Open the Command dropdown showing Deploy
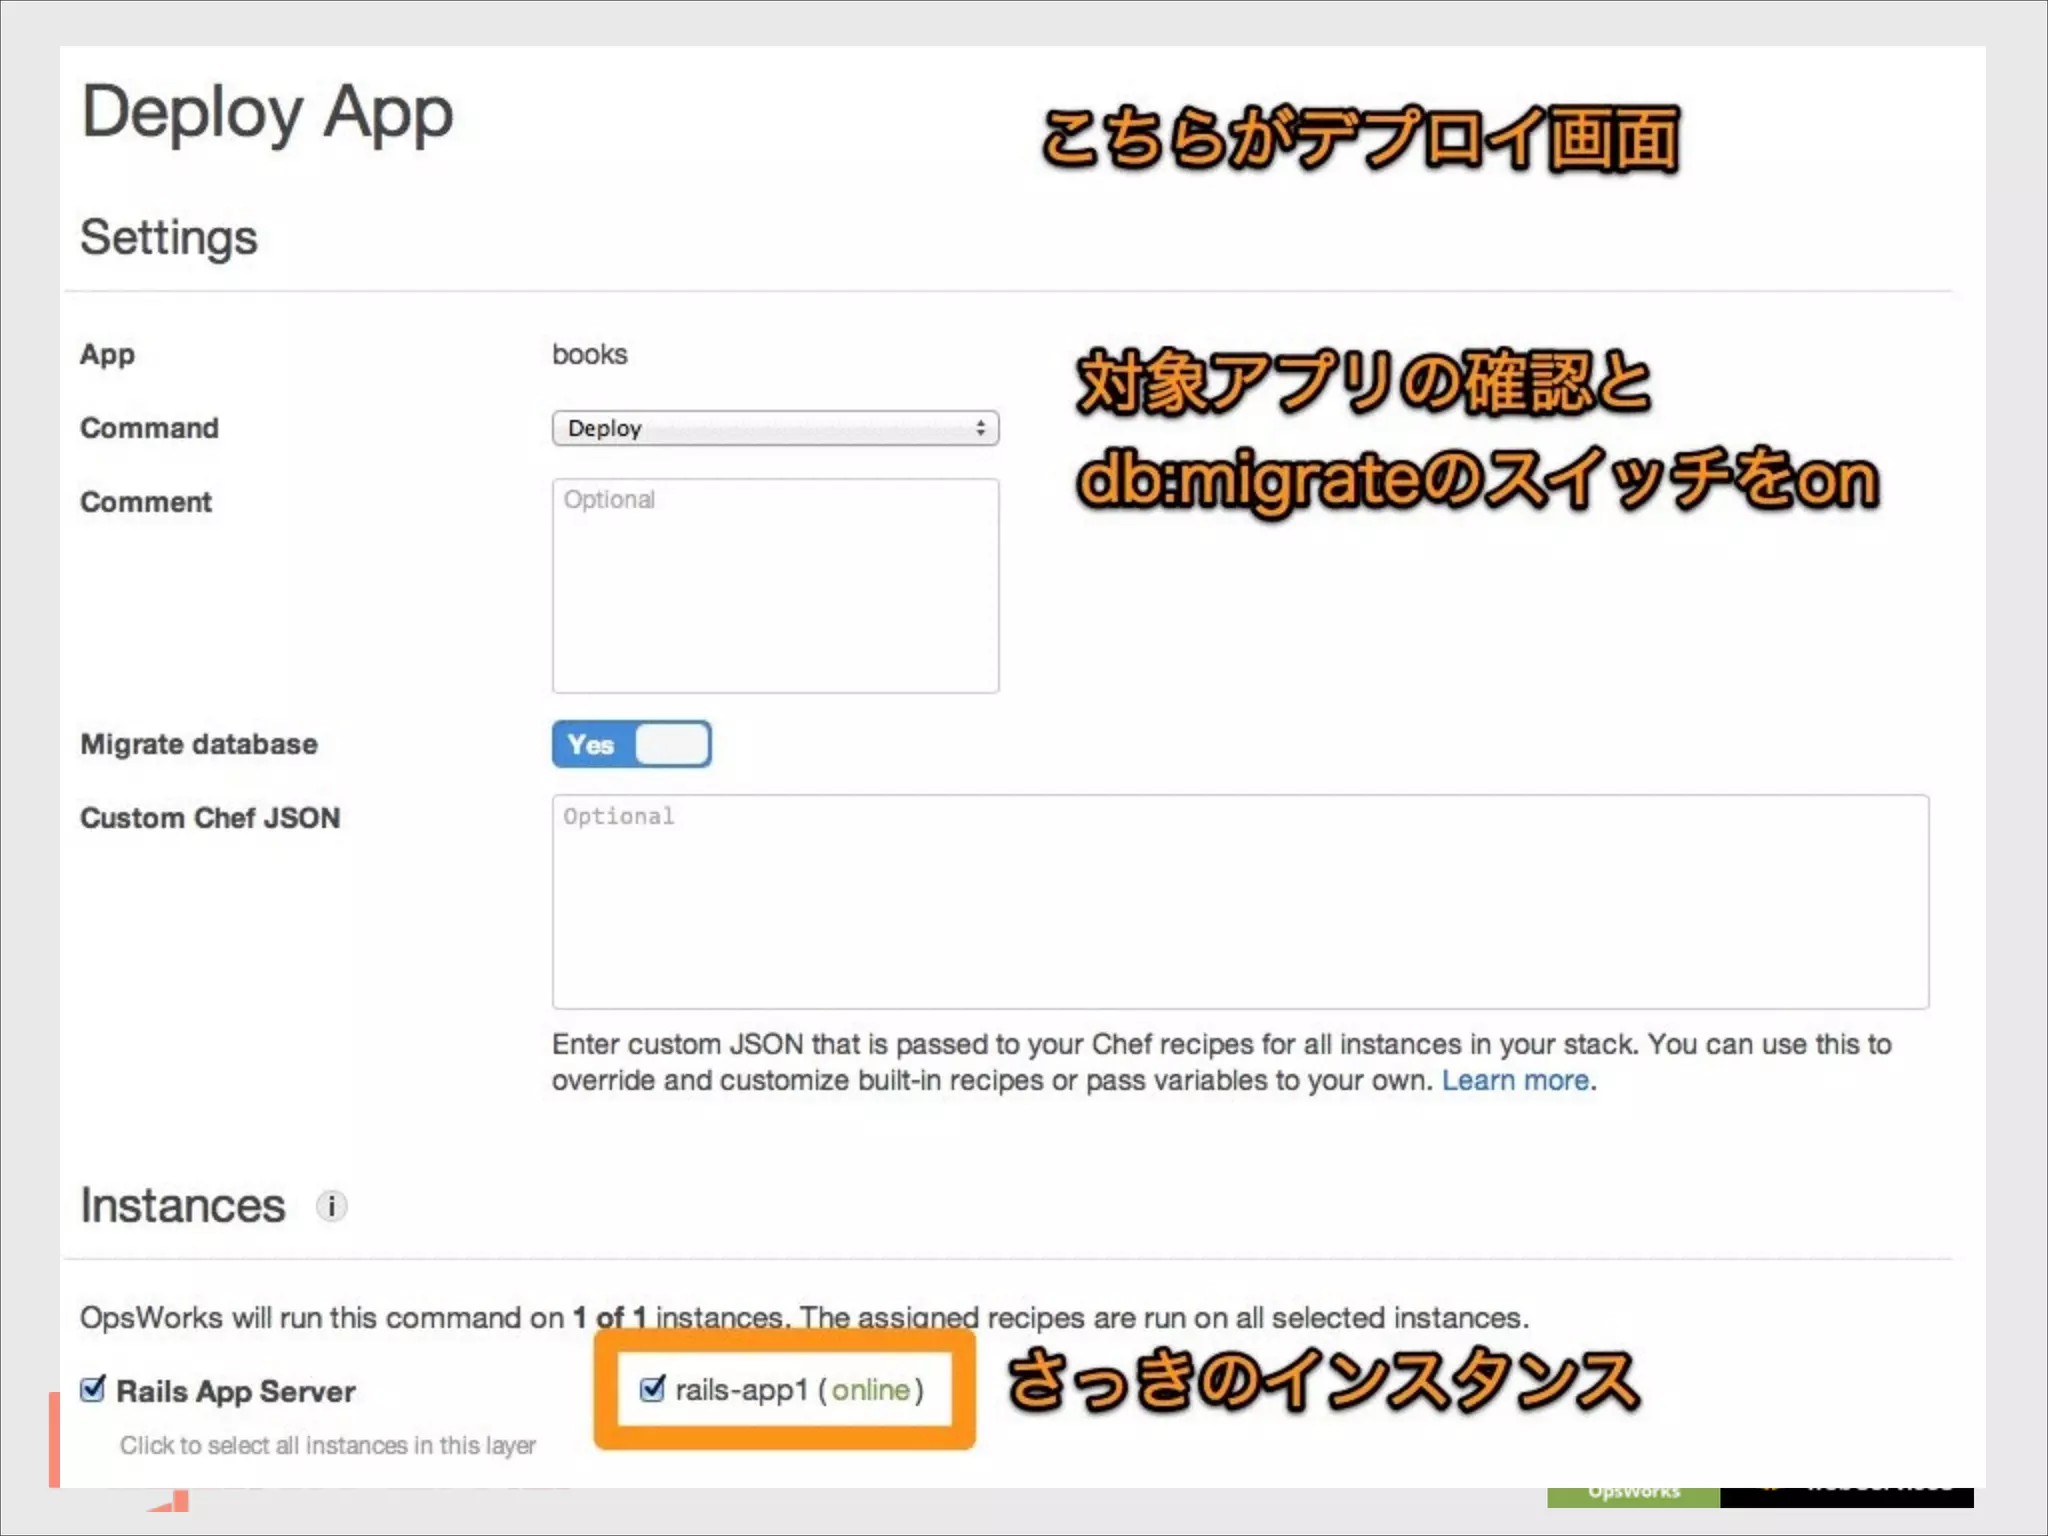Screen dimensions: 2048x1536 774,428
